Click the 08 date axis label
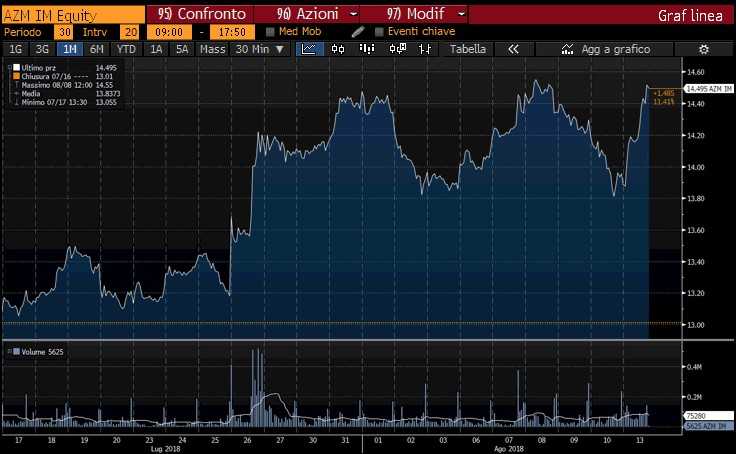 pyautogui.click(x=542, y=440)
